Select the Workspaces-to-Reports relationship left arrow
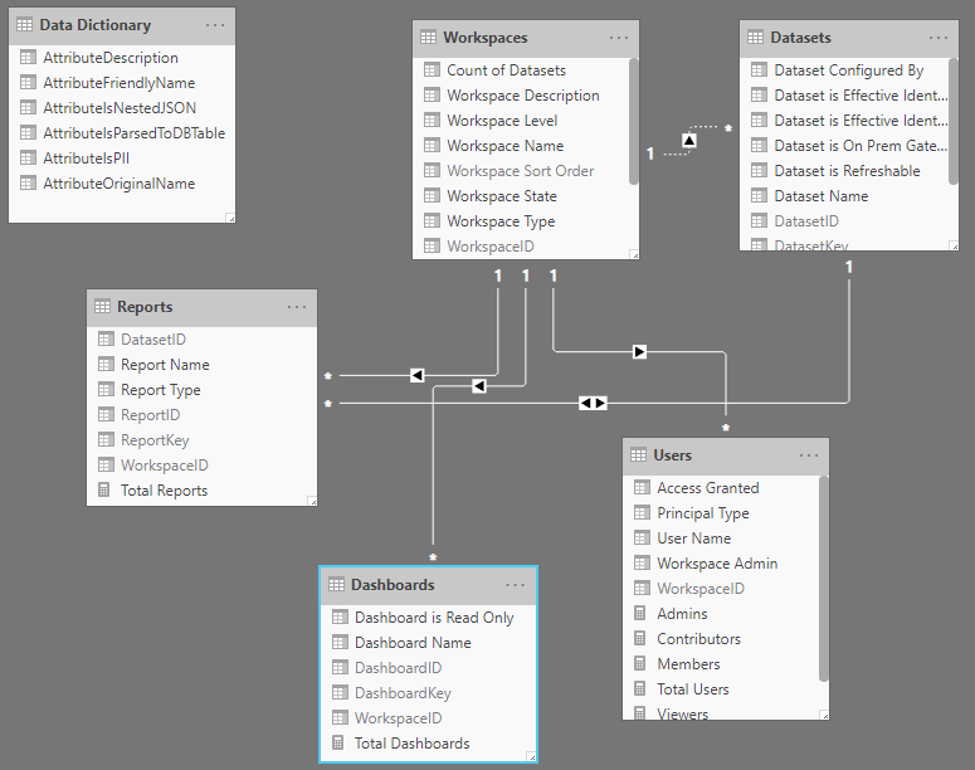Viewport: 975px width, 770px height. (417, 375)
